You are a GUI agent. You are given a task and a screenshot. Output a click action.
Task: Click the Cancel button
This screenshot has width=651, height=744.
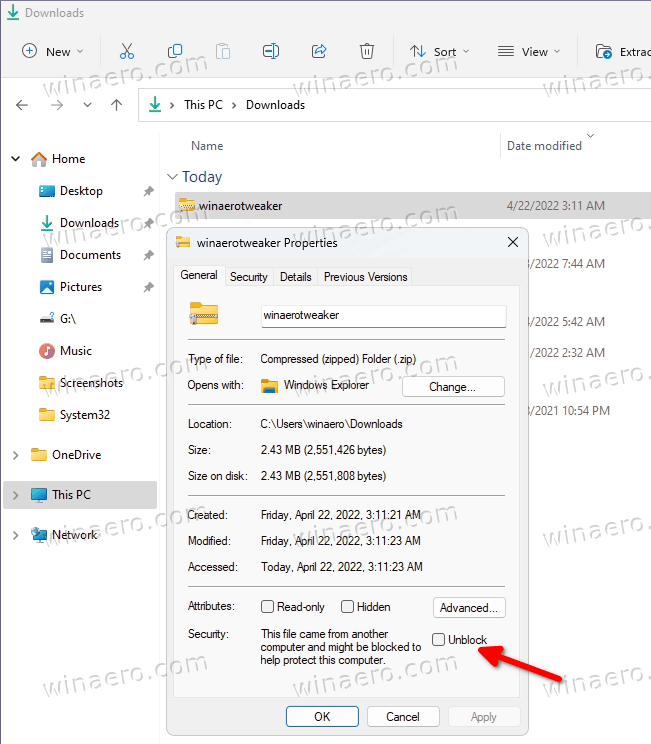403,716
